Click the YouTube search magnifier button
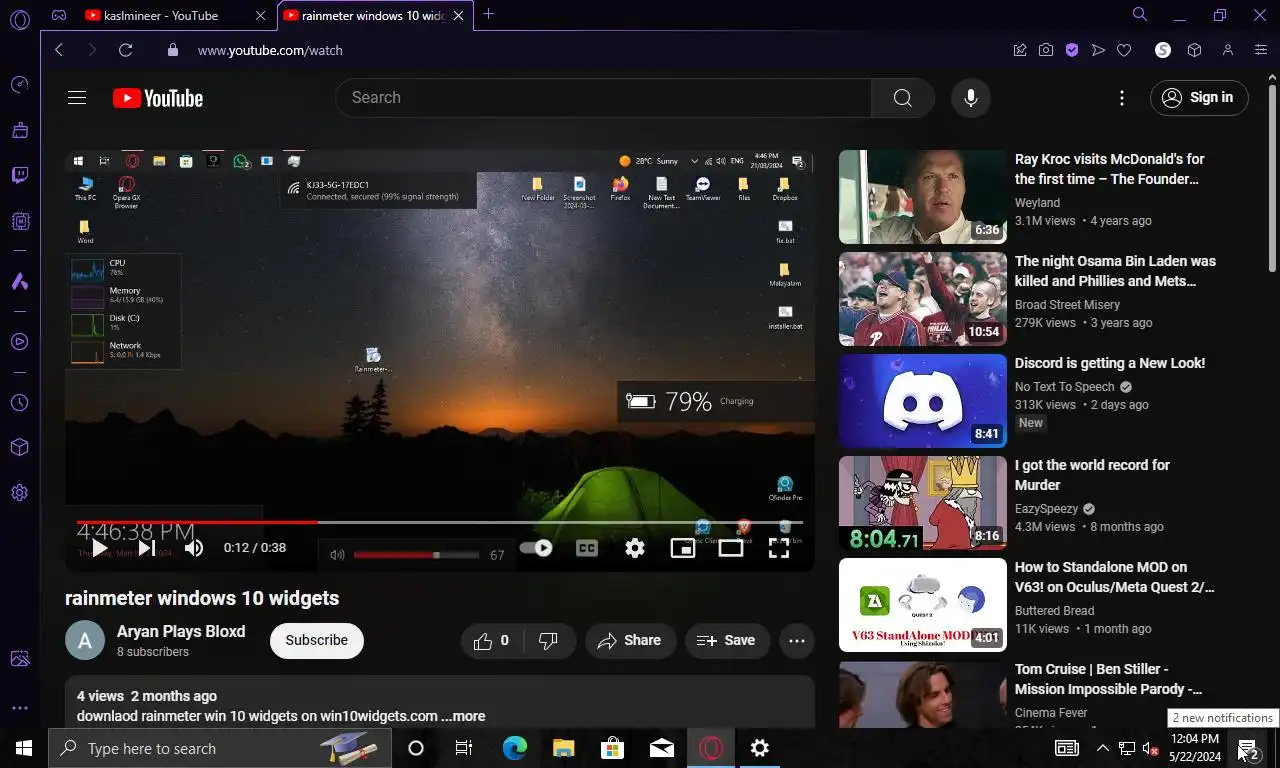The image size is (1280, 768). pyautogui.click(x=903, y=98)
